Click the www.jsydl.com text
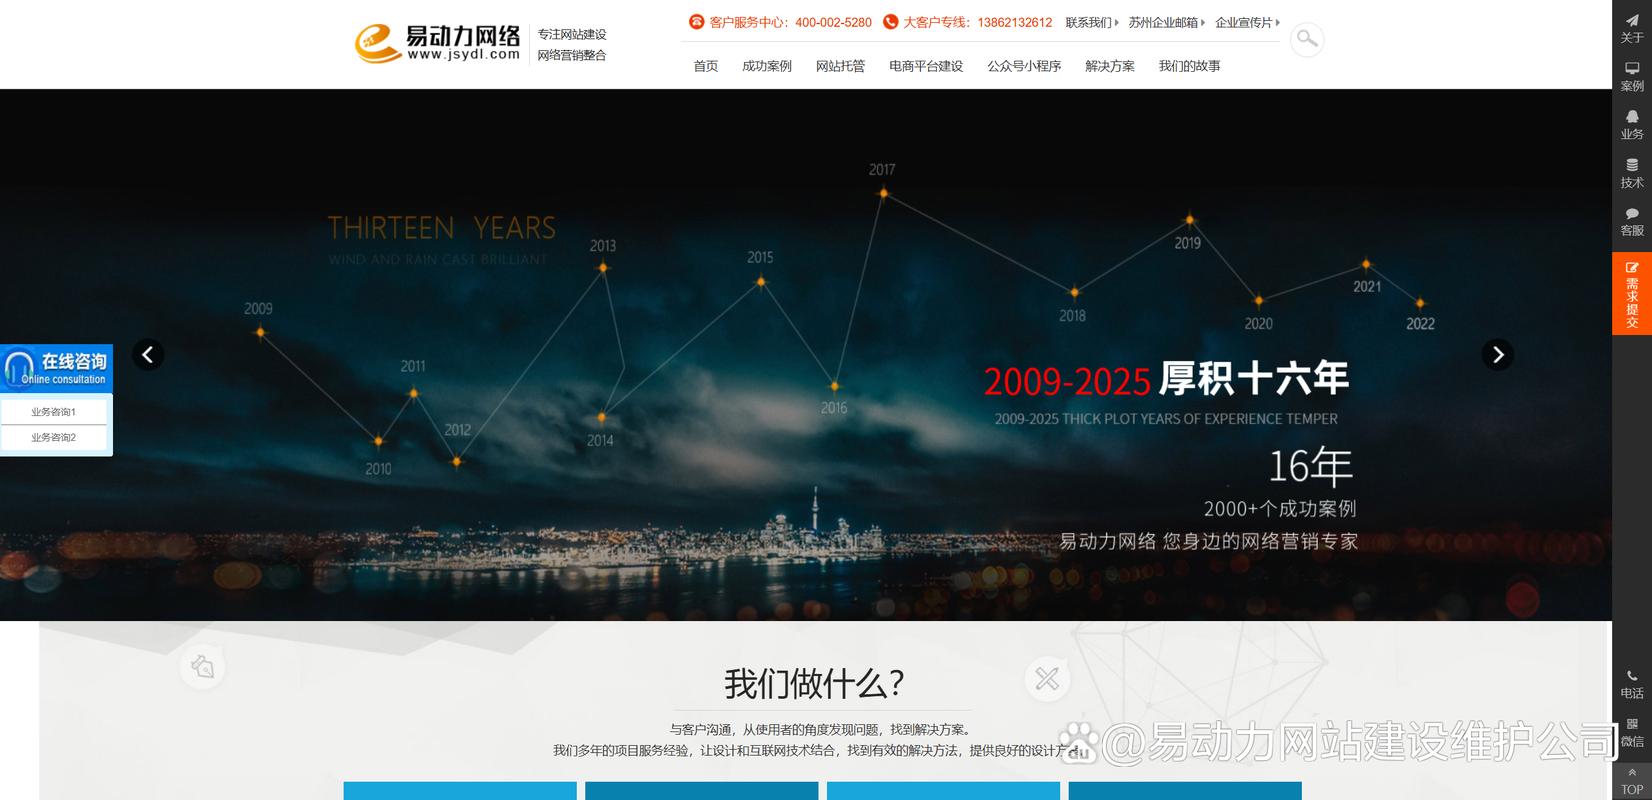 pos(463,55)
